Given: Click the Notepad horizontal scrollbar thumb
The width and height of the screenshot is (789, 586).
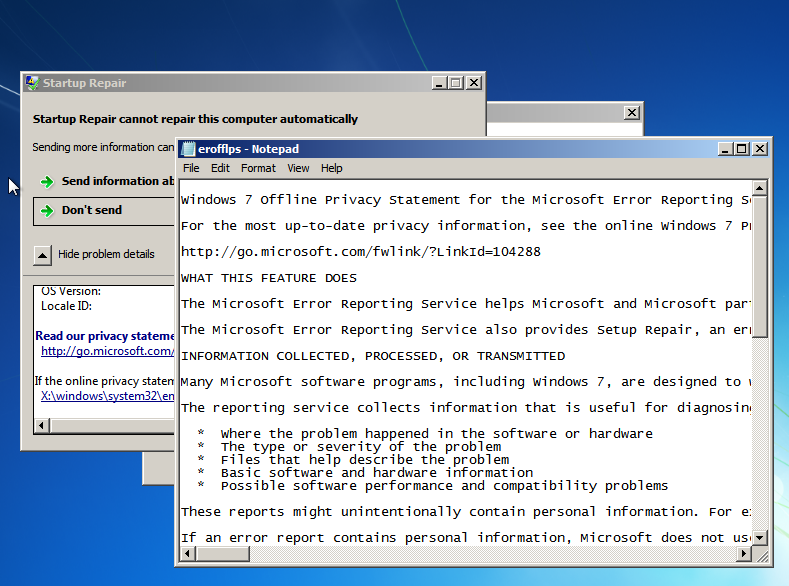Looking at the screenshot, I should (x=222, y=554).
